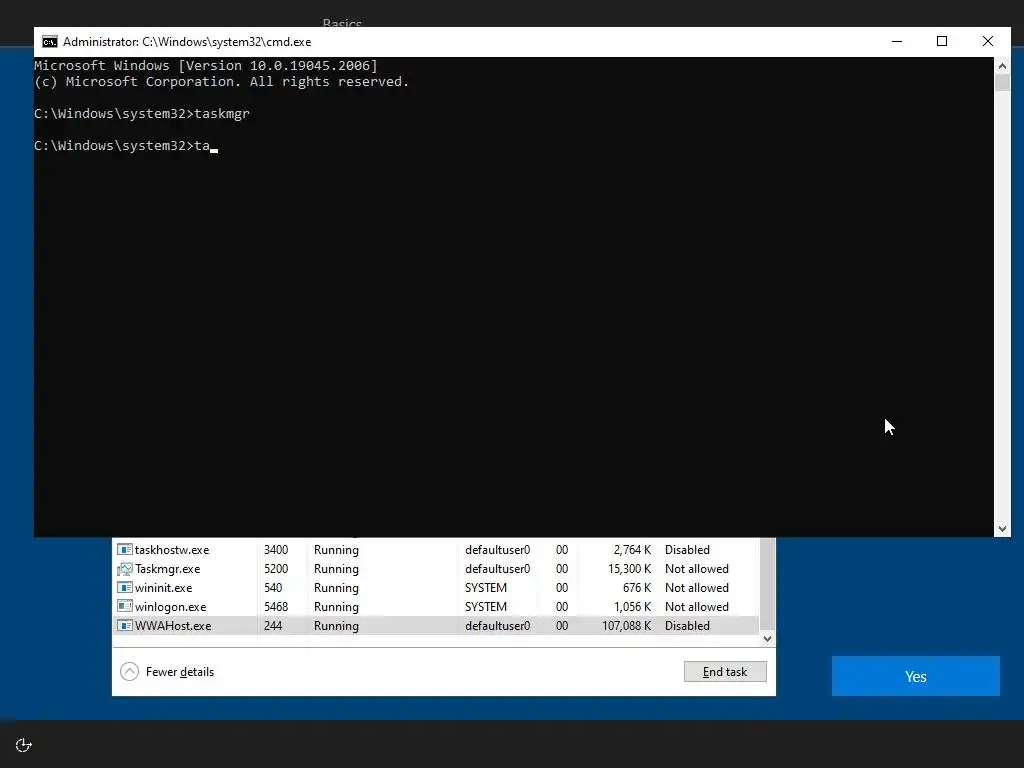Viewport: 1024px width, 768px height.
Task: Click Task Manager list scroll down arrow
Action: click(768, 639)
